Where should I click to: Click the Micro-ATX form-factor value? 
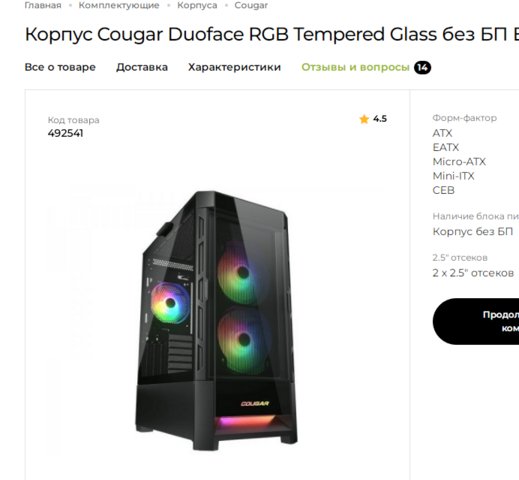[459, 162]
